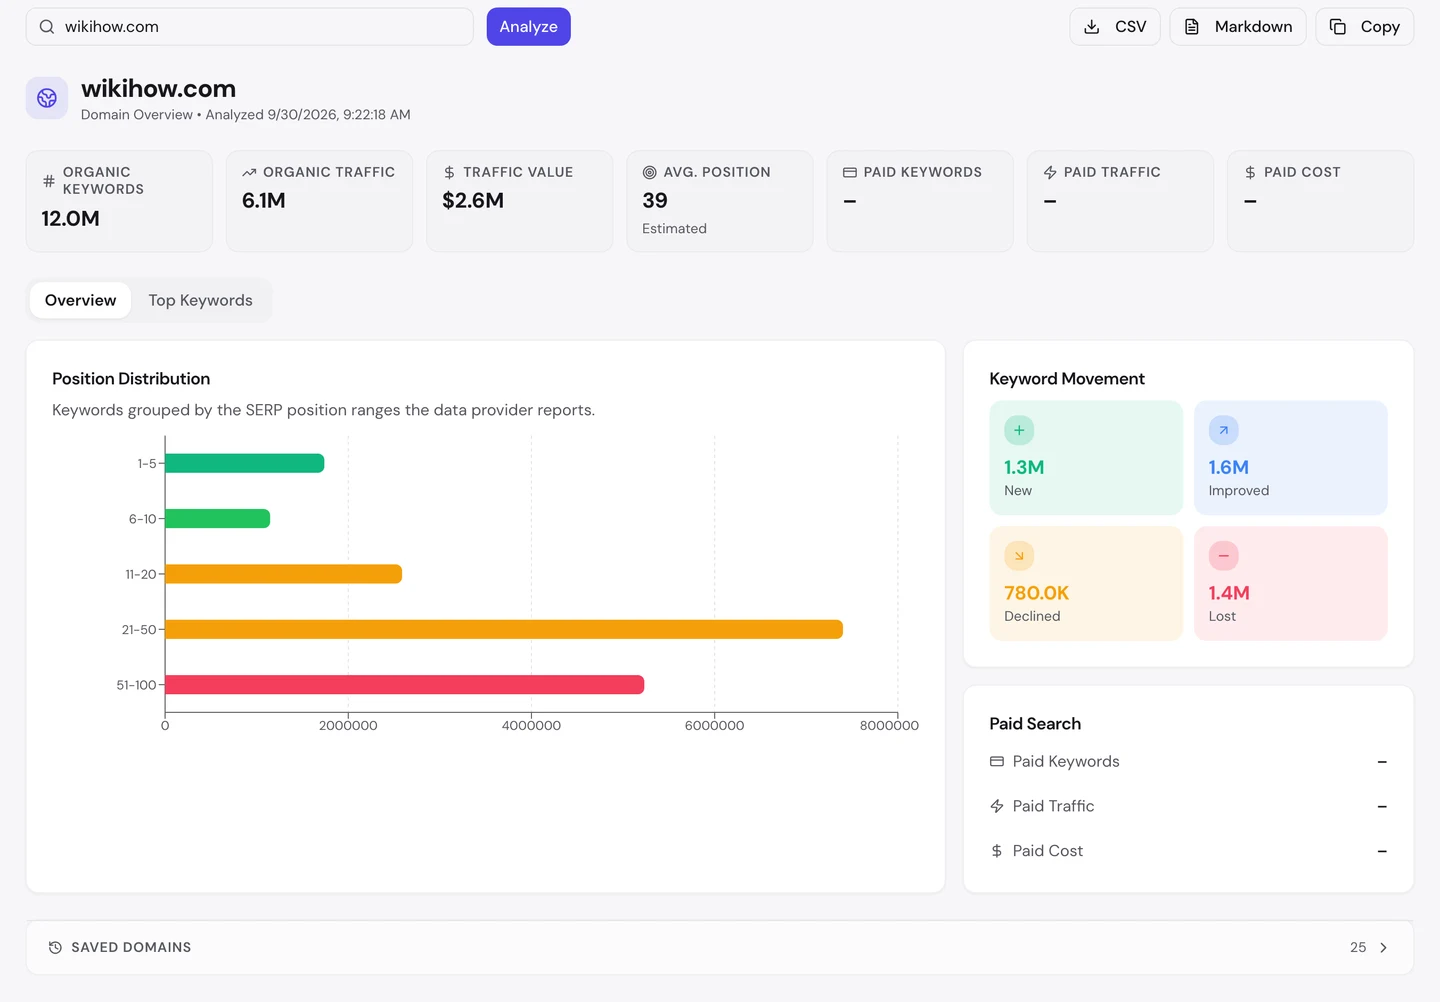Click the Analyze button
This screenshot has height=1002, width=1440.
[x=529, y=27]
